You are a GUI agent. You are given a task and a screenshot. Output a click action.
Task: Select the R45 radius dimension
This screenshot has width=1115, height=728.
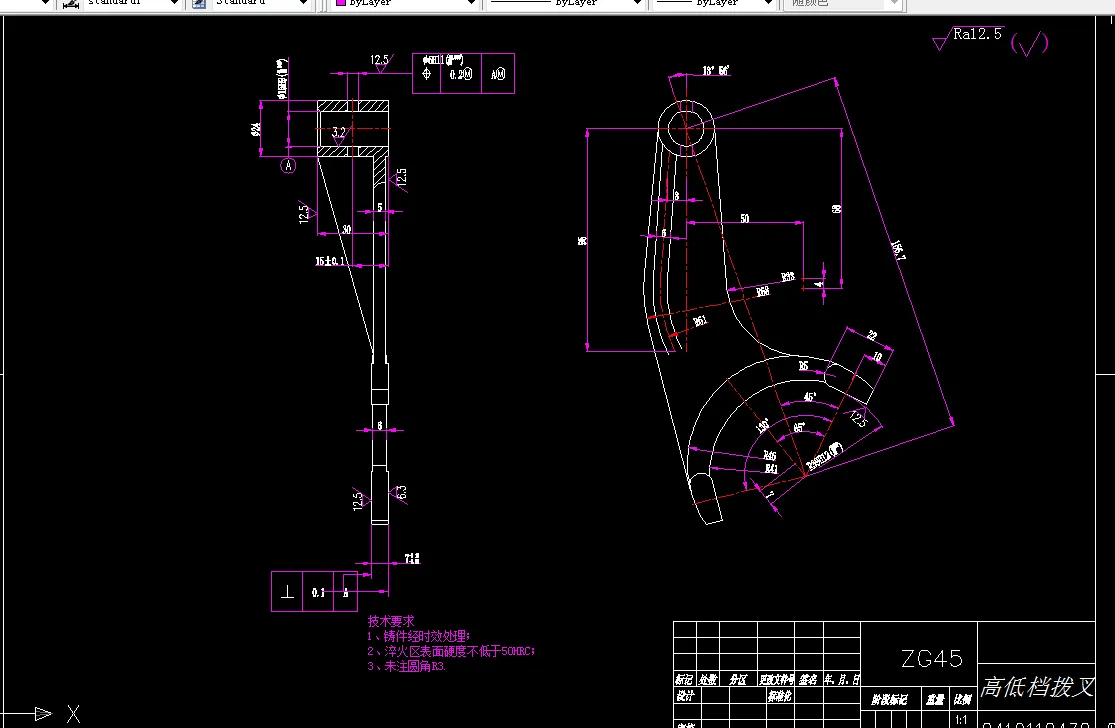[x=769, y=455]
